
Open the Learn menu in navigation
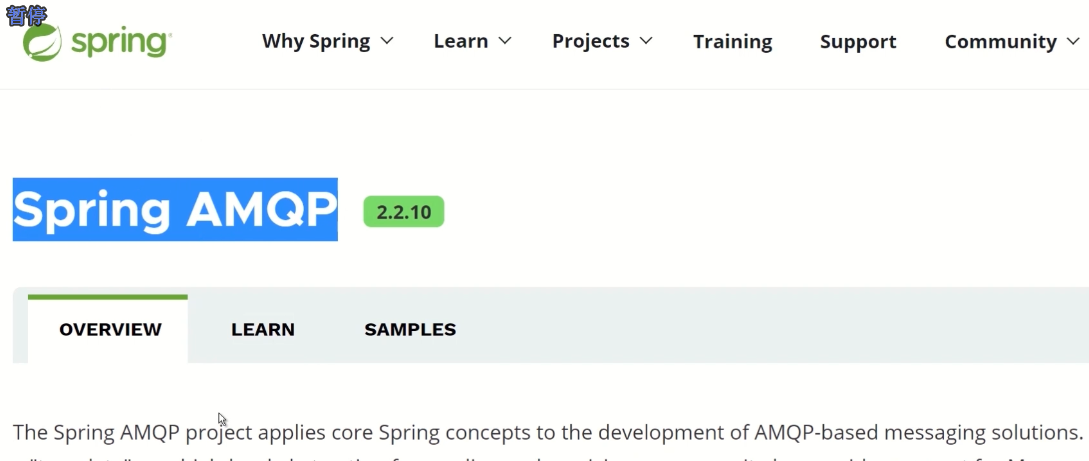(461, 42)
